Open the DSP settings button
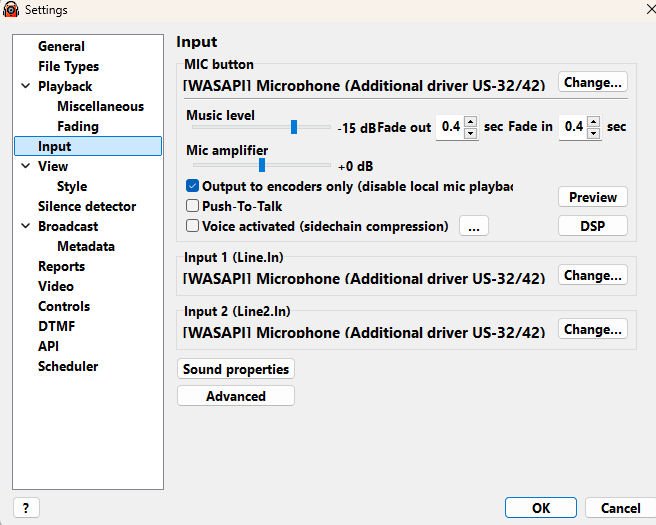Image resolution: width=656 pixels, height=525 pixels. coord(593,226)
